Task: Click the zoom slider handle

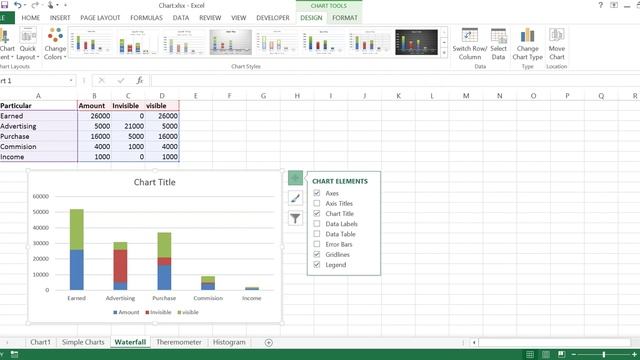Action: 604,354
